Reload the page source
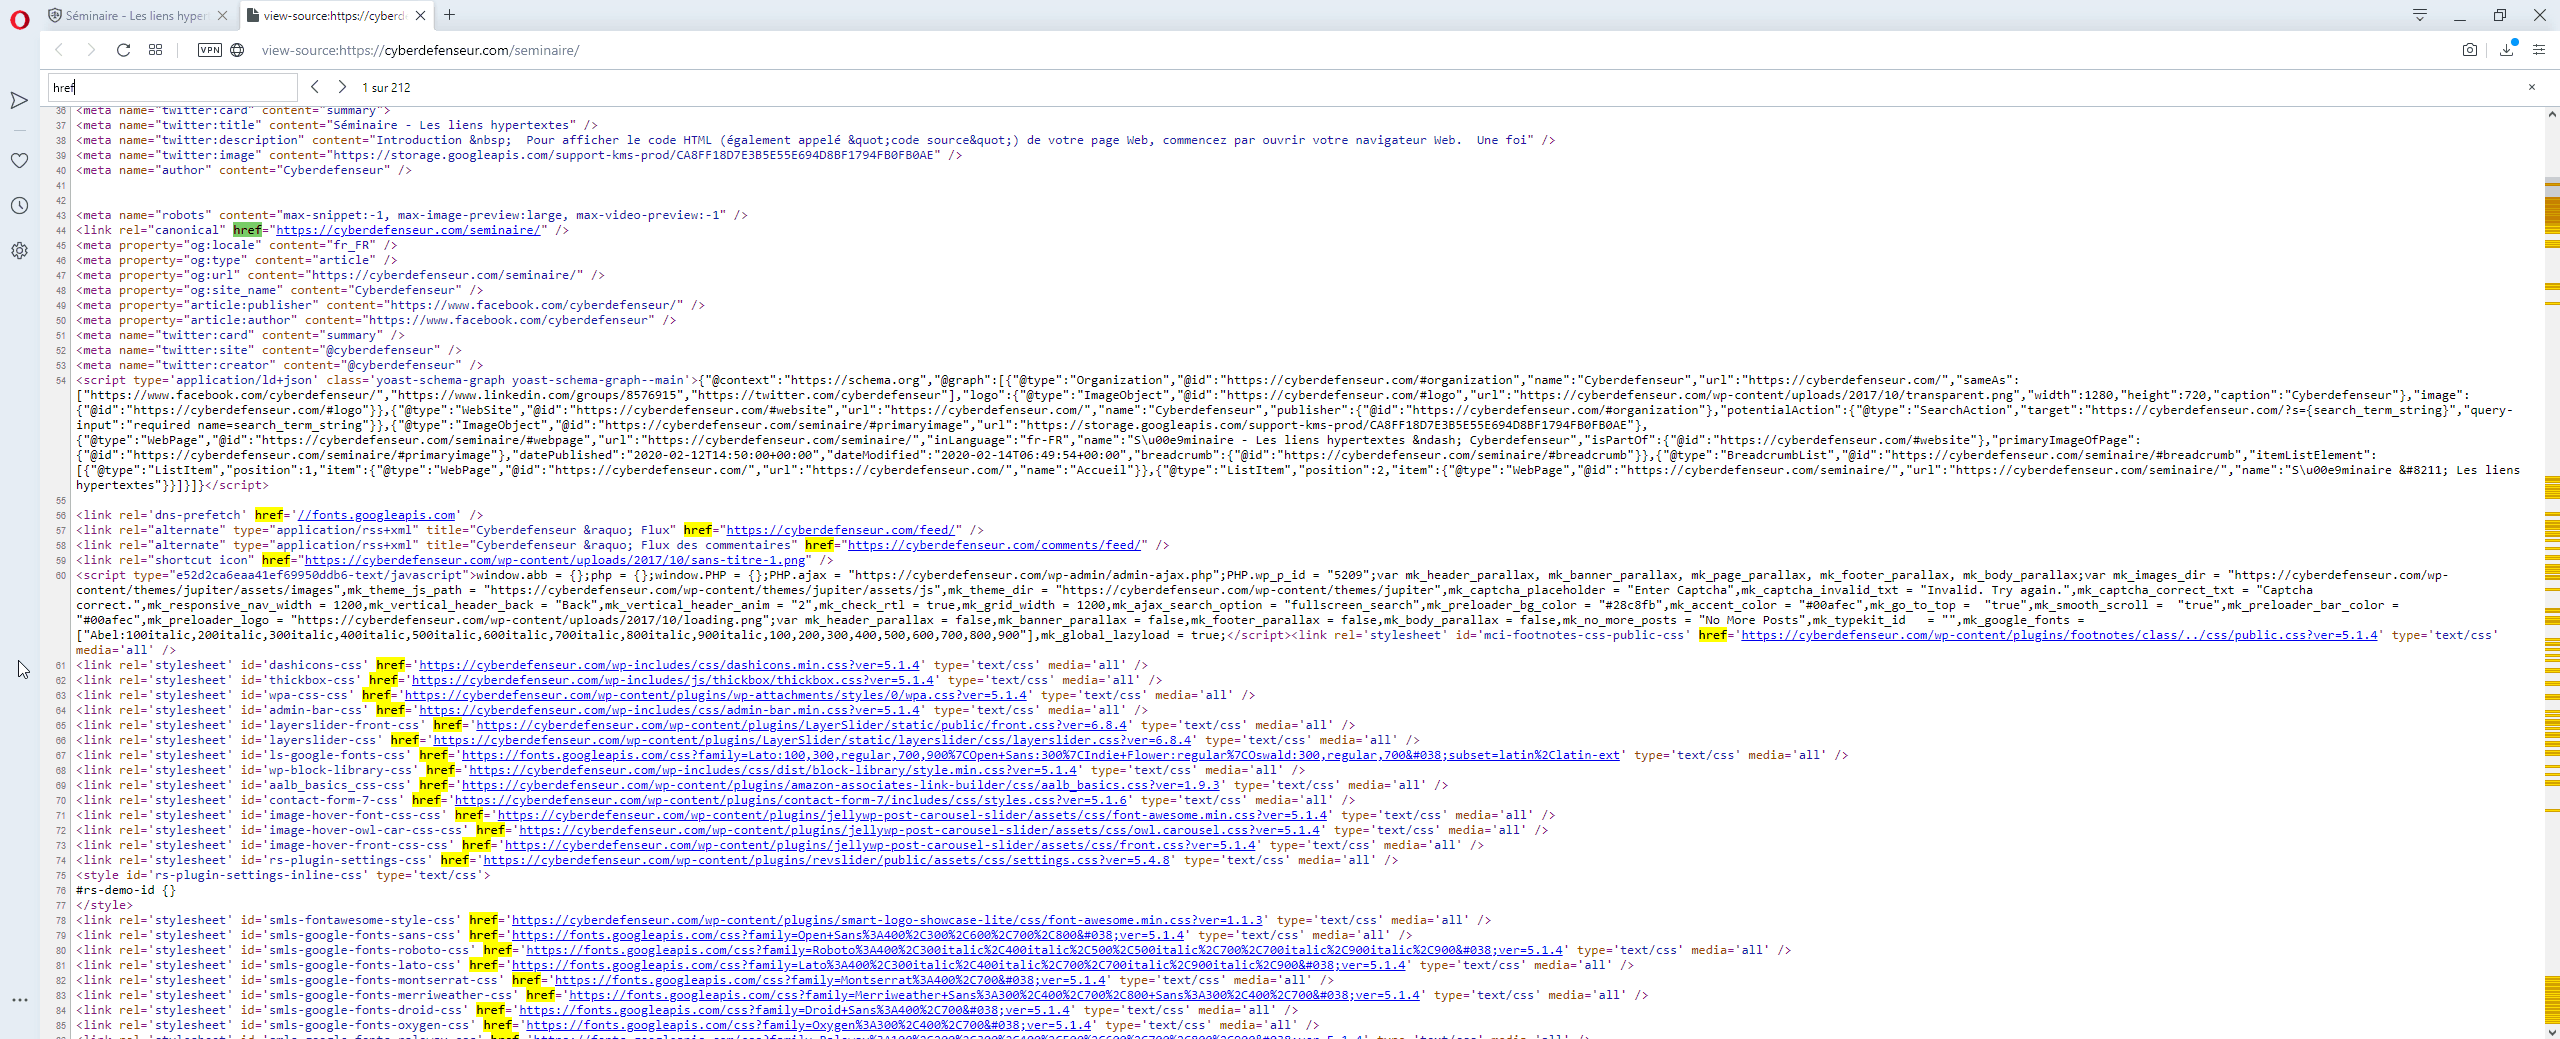The height and width of the screenshot is (1039, 2560). [x=123, y=50]
